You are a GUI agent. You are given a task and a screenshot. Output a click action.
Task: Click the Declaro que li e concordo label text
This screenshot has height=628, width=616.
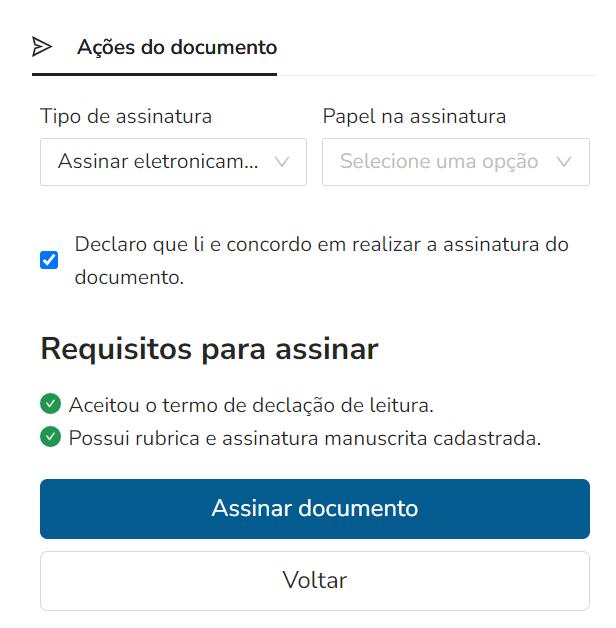[x=322, y=261]
